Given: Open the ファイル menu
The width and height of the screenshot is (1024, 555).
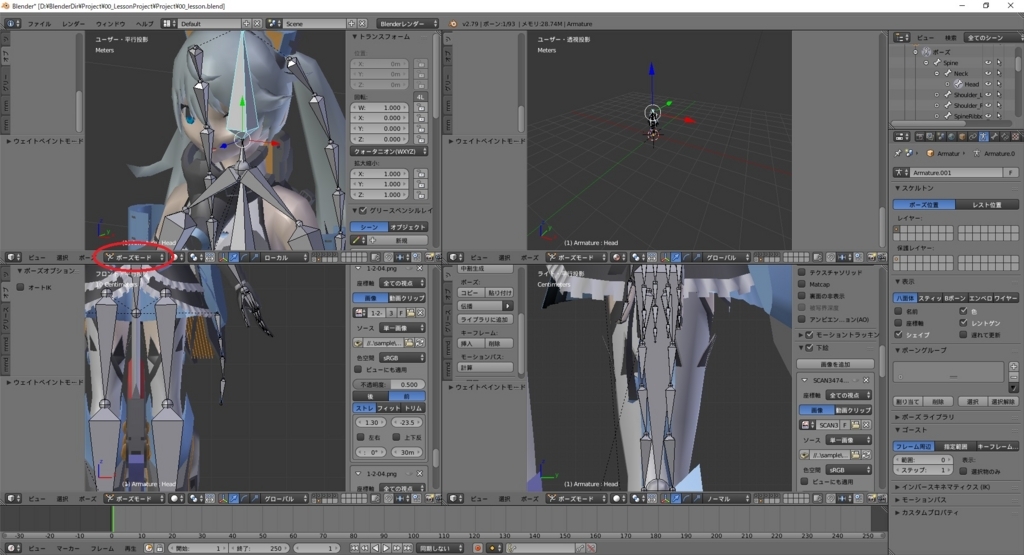Looking at the screenshot, I should (38, 23).
